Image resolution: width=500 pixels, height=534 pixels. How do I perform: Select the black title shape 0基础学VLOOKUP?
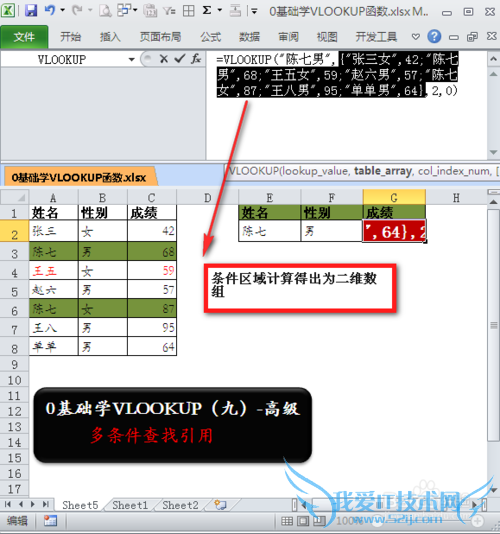(x=172, y=425)
